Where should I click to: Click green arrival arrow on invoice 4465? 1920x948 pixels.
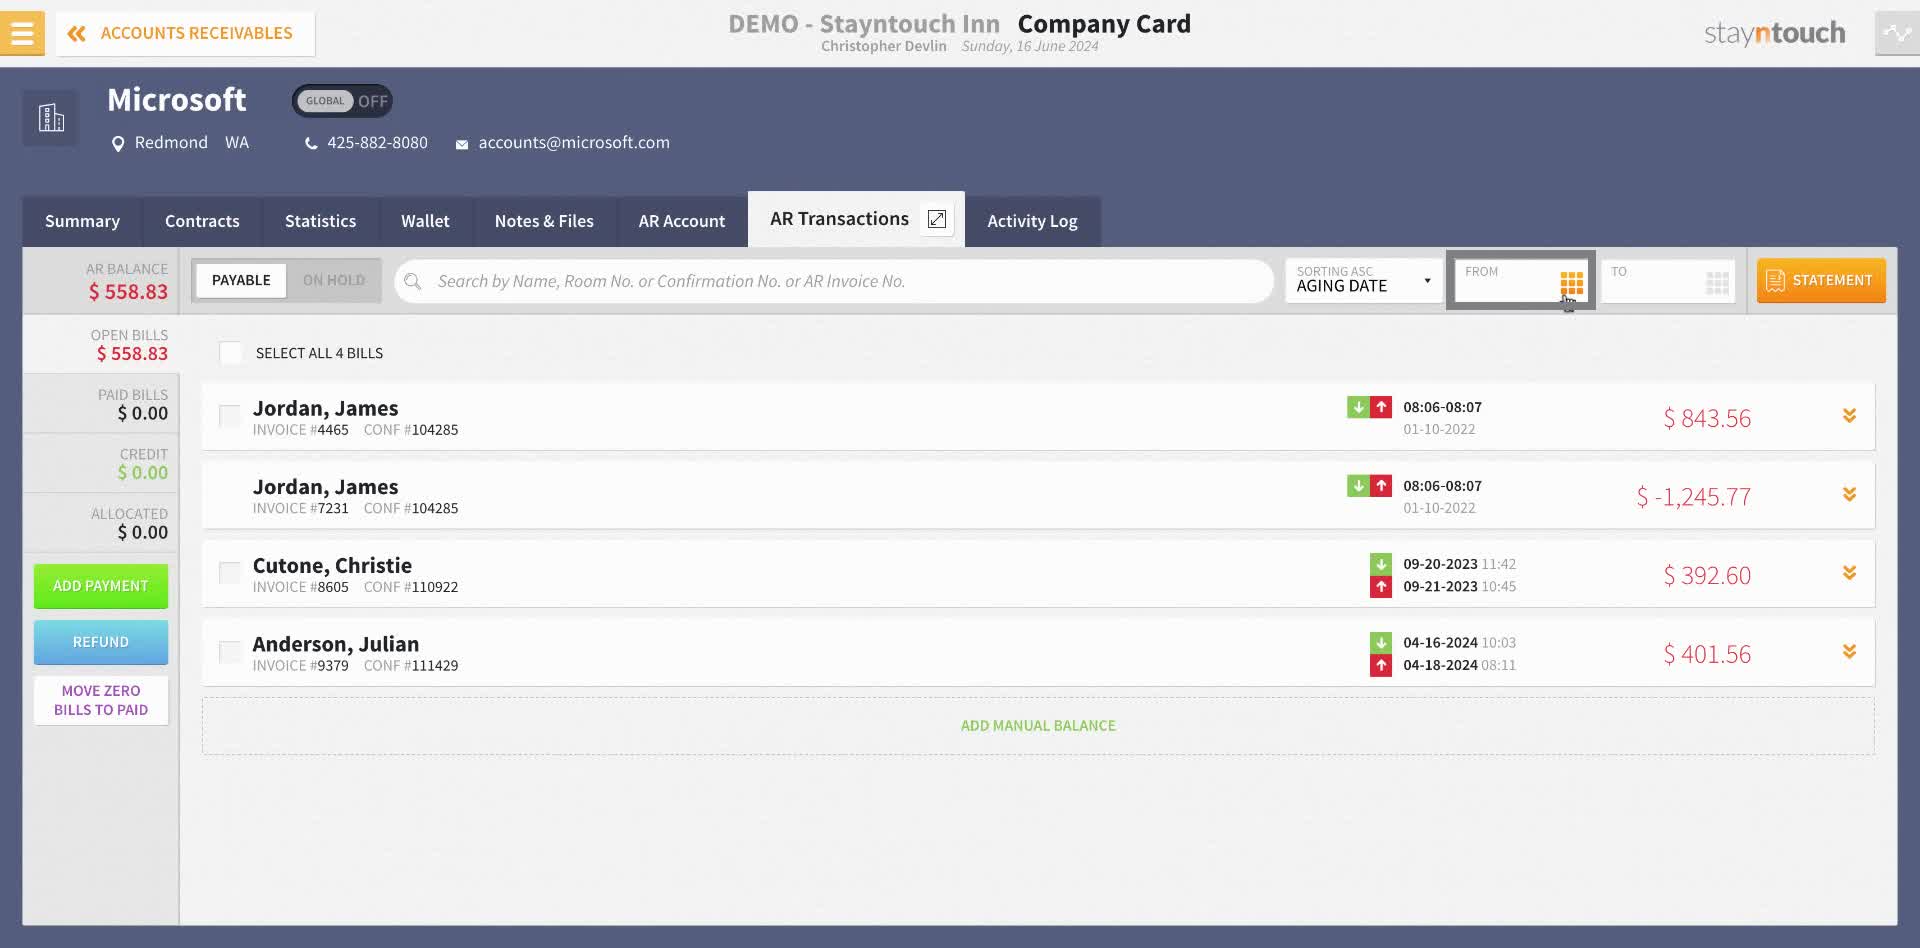tap(1358, 407)
